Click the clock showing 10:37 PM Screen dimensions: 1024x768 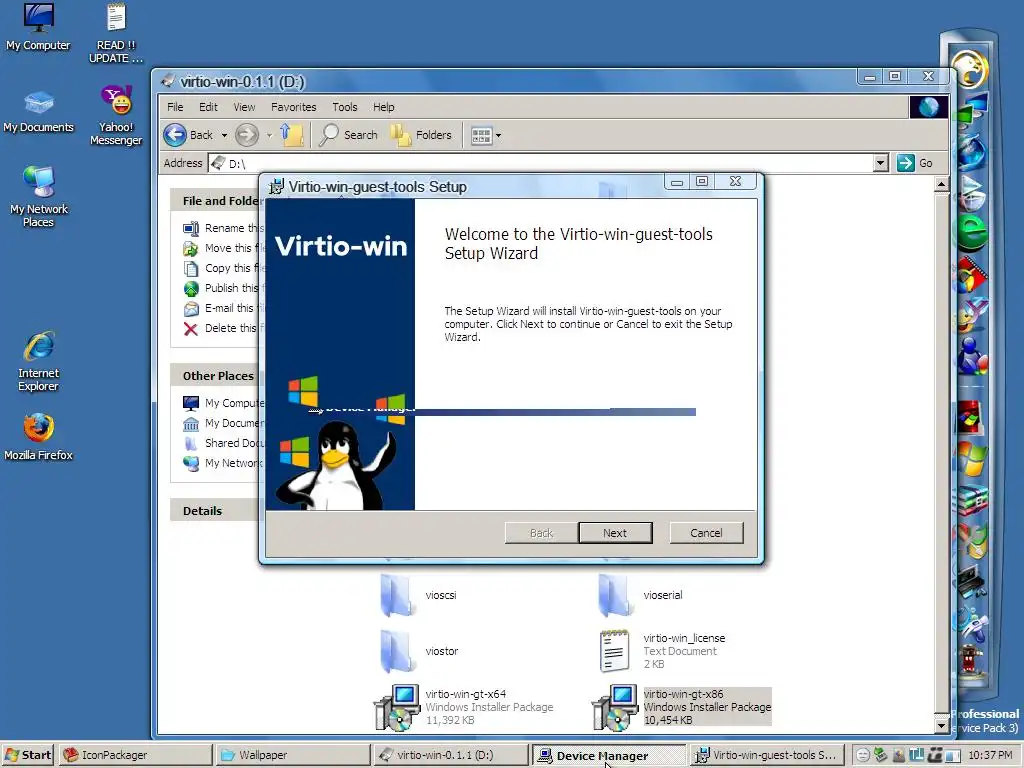990,755
